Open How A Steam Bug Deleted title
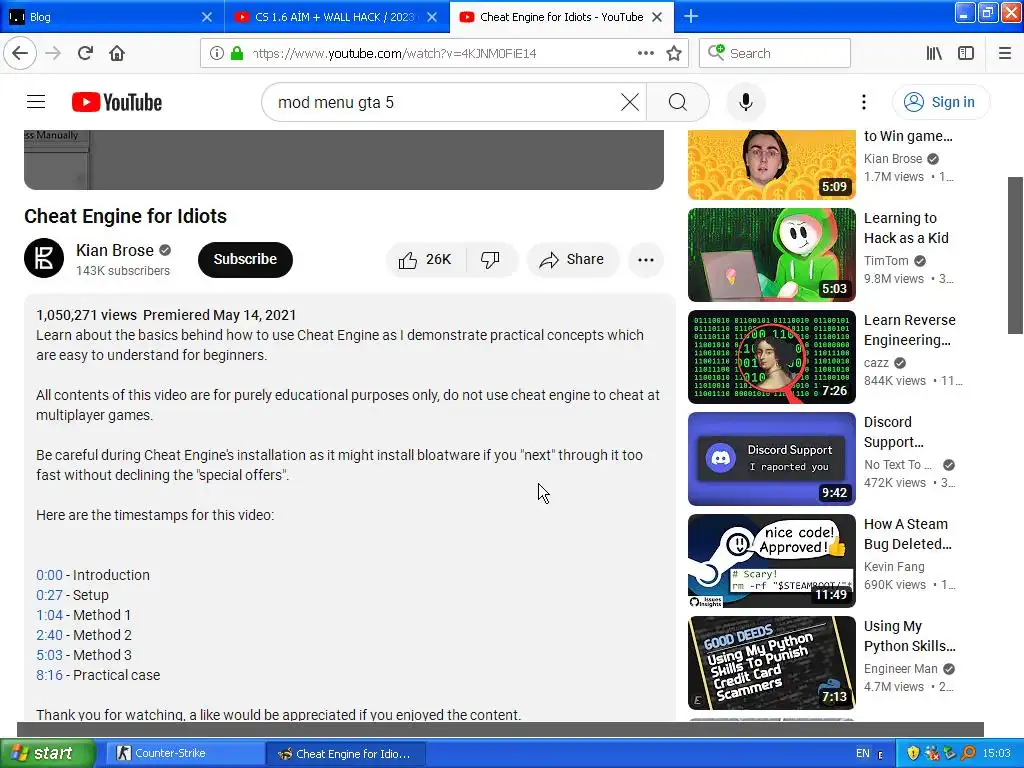 pos(907,534)
